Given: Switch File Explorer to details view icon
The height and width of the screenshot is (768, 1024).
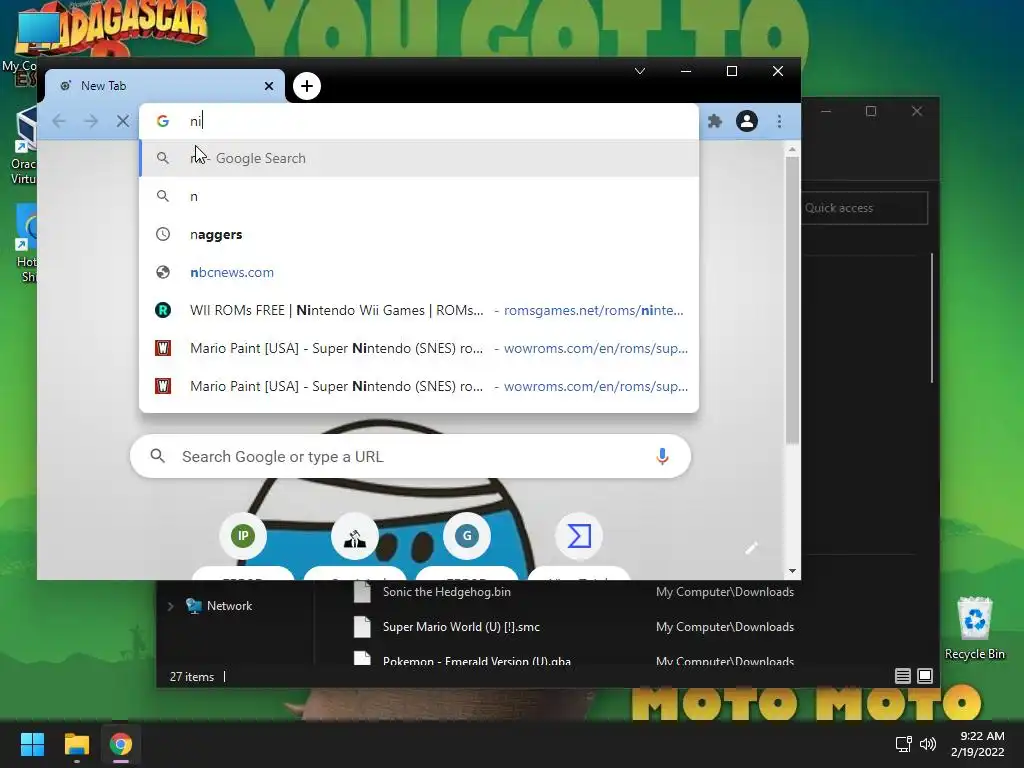Looking at the screenshot, I should (903, 676).
